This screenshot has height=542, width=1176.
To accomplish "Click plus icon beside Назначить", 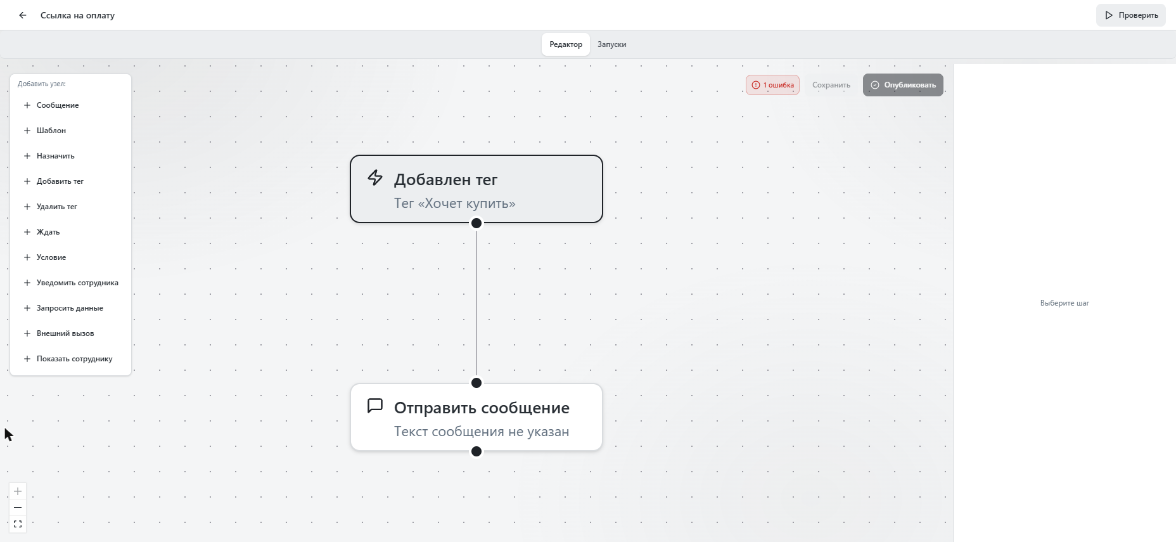I will (27, 156).
